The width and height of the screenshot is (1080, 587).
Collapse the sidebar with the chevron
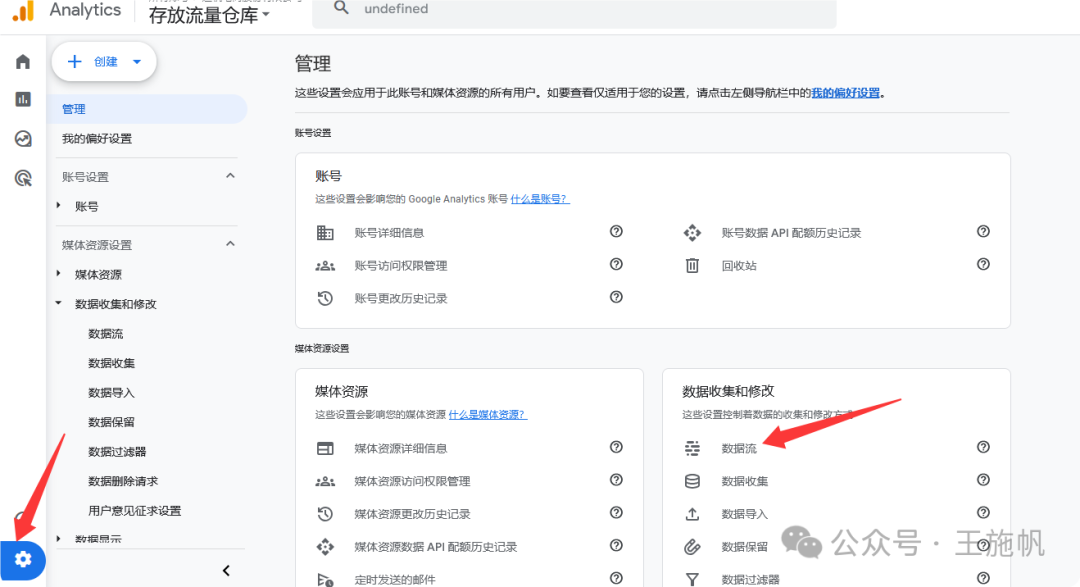pyautogui.click(x=226, y=570)
